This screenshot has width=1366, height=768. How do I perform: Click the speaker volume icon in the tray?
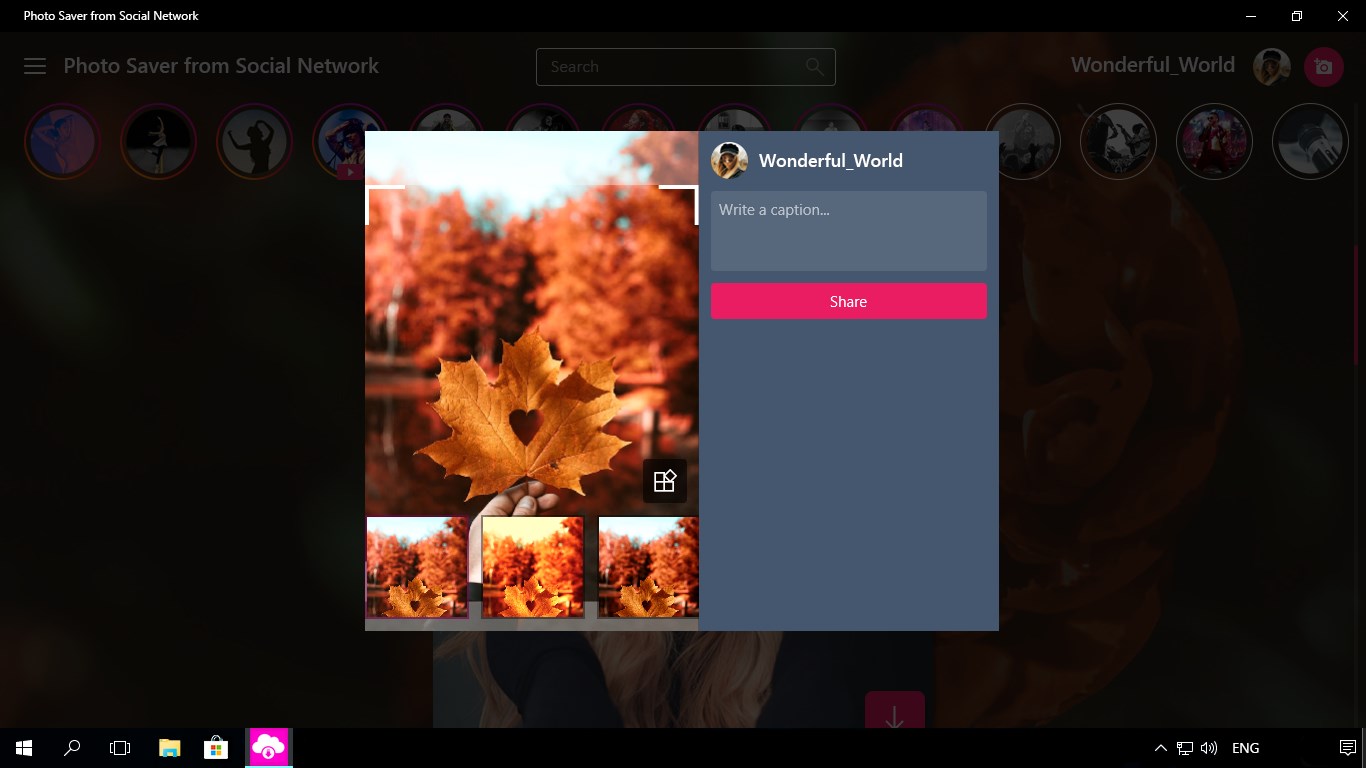1209,747
